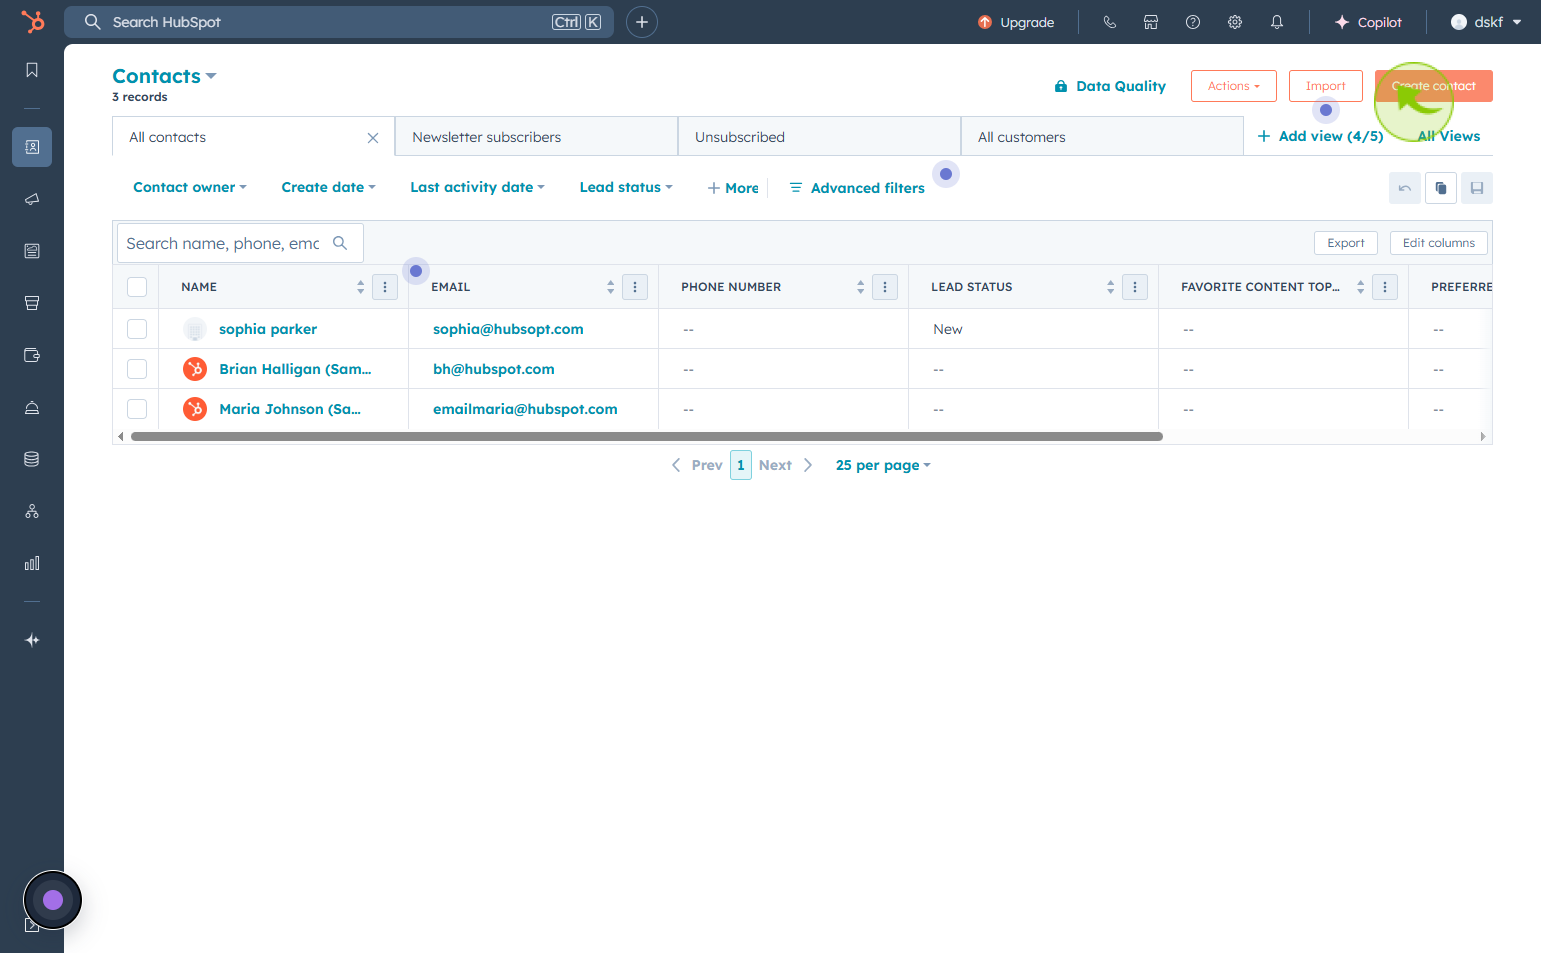
Task: Open the Notifications bell icon
Action: [1277, 22]
